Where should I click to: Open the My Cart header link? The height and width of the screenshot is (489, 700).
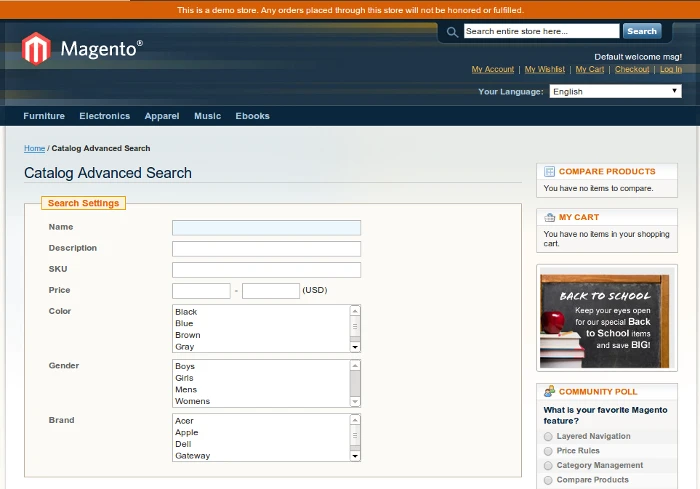pyautogui.click(x=590, y=69)
